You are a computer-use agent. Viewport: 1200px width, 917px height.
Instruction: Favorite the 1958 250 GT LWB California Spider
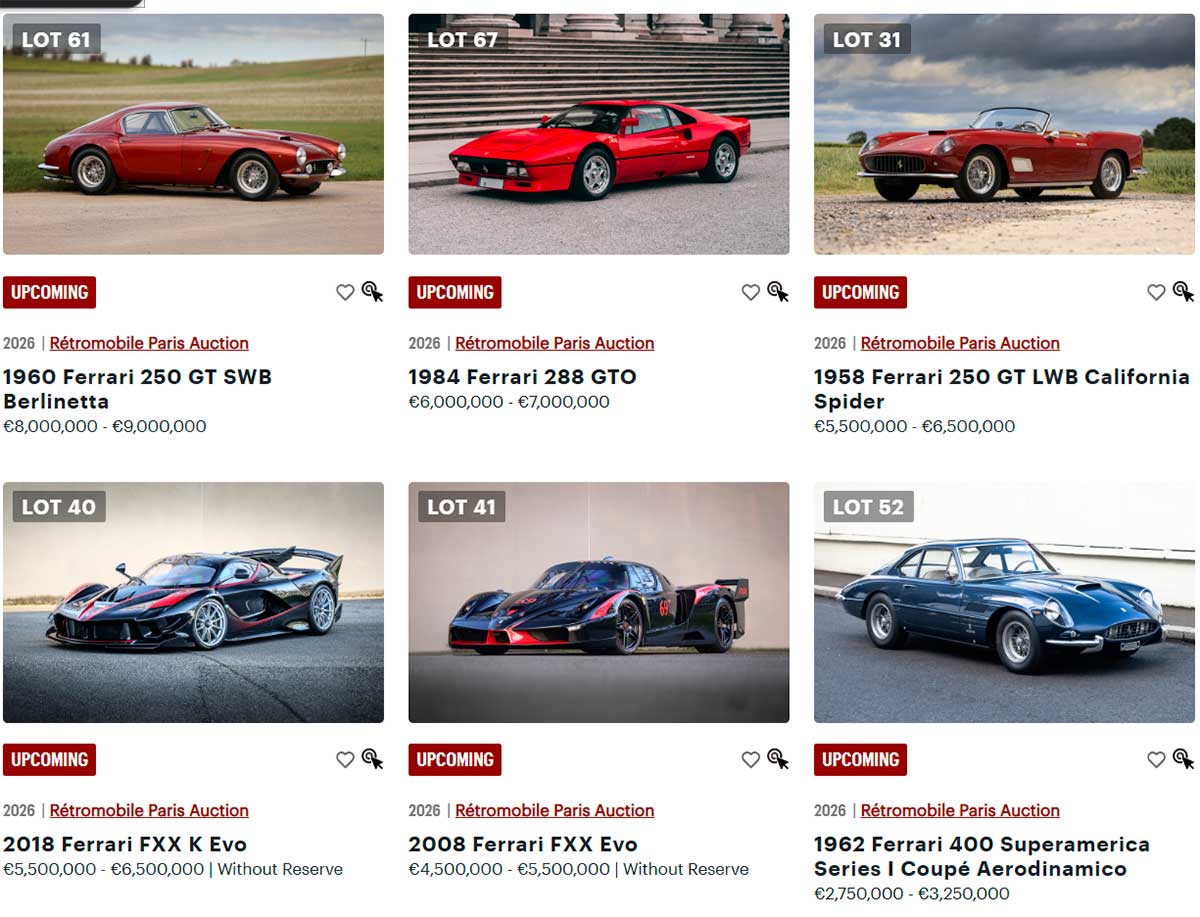[x=1156, y=293]
